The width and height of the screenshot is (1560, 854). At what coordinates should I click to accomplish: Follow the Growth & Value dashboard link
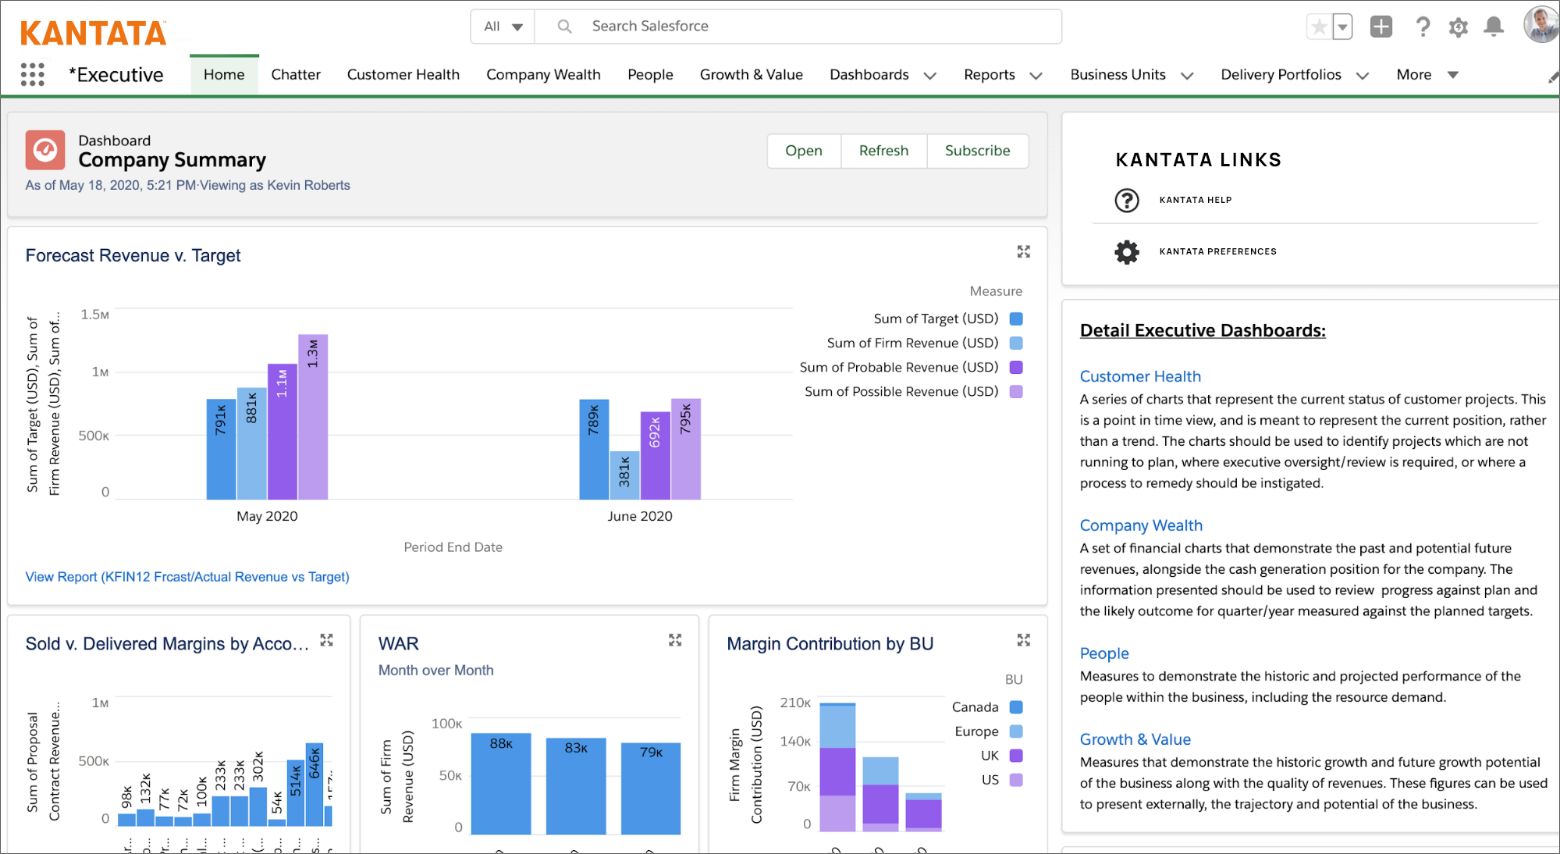(1135, 739)
